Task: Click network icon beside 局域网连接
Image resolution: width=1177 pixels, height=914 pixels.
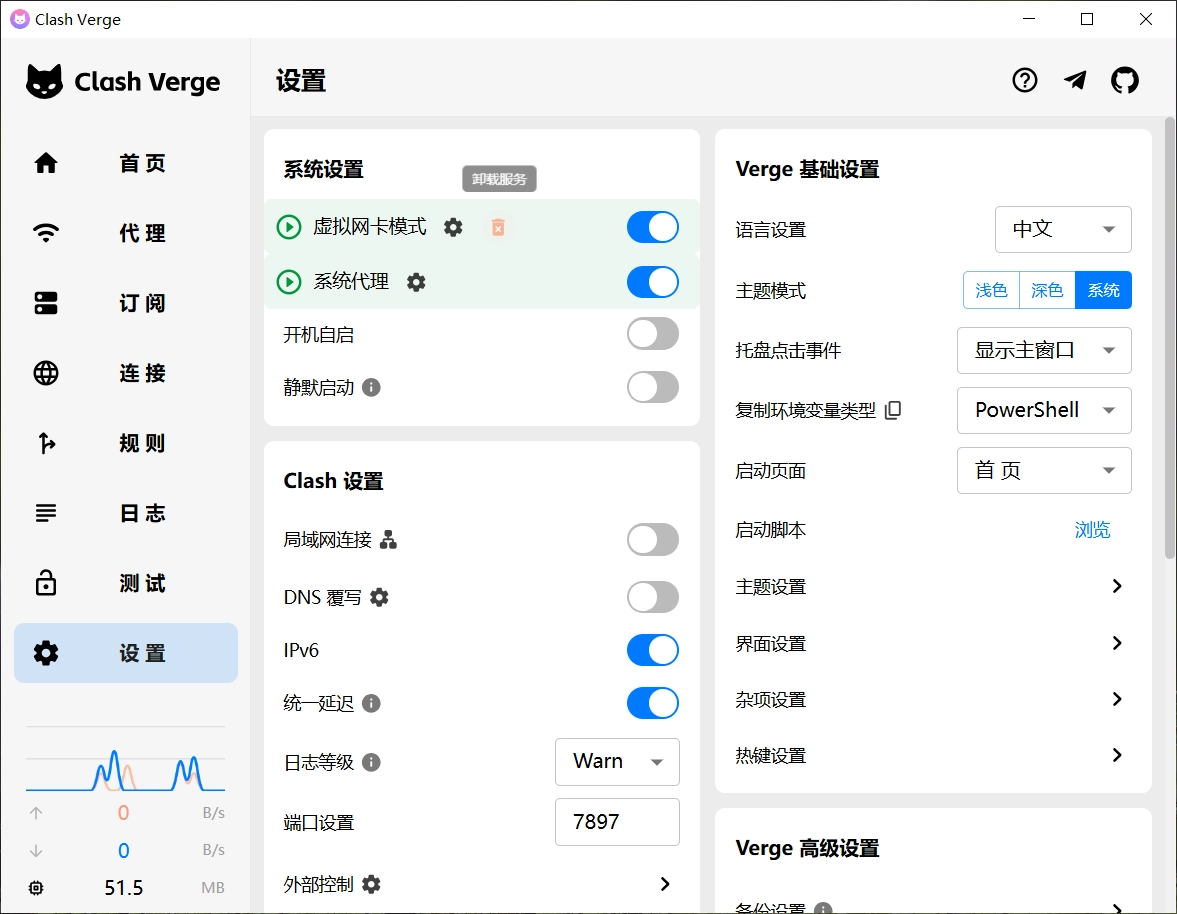Action: [388, 540]
